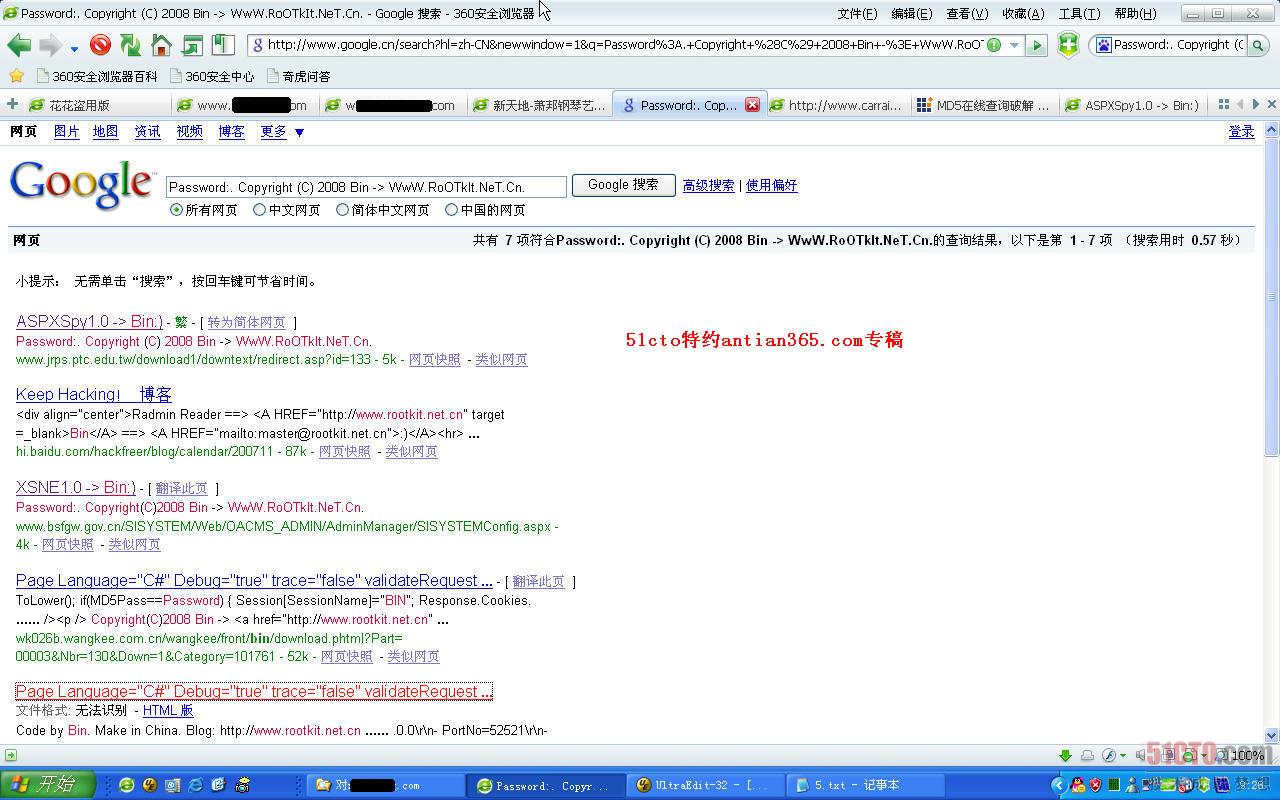Image resolution: width=1280 pixels, height=800 pixels.
Task: Expand the address bar URL history dropdown
Action: tap(1014, 45)
